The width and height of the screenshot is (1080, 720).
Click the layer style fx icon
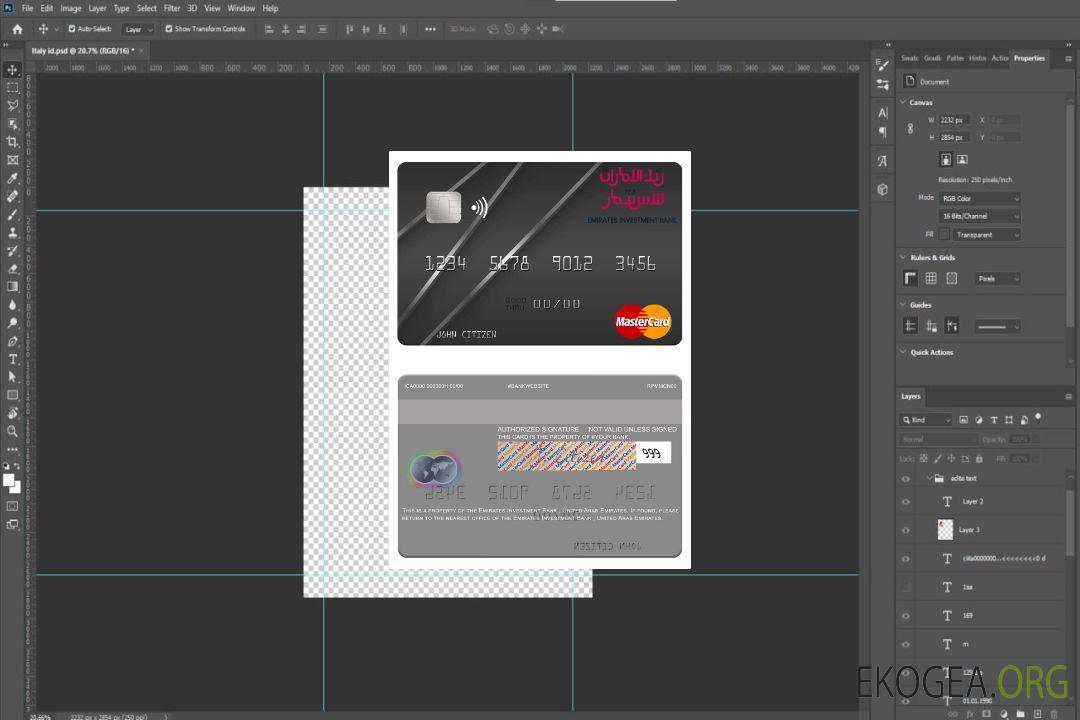(970, 714)
